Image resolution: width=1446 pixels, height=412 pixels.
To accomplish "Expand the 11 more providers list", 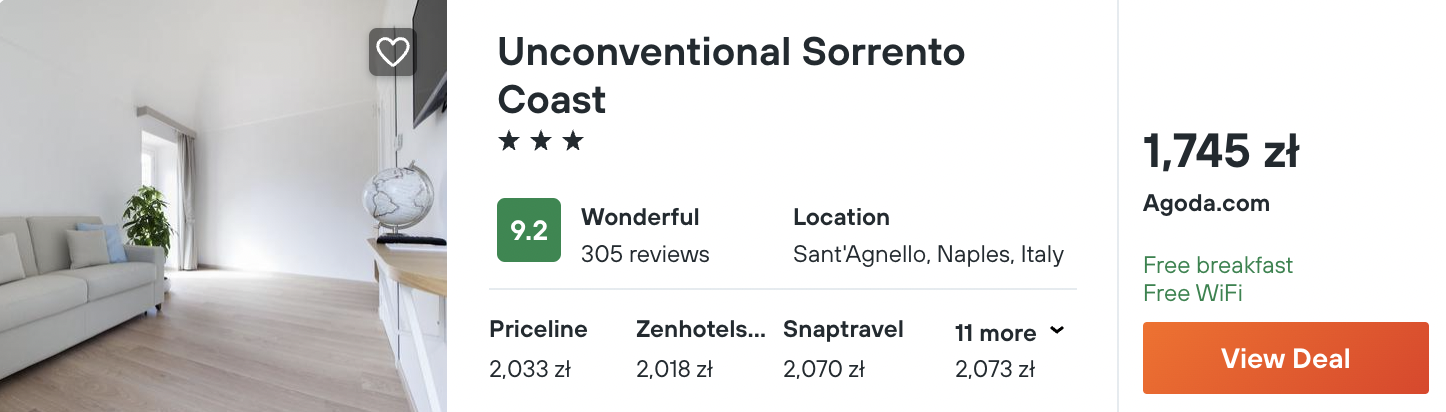I will (x=996, y=333).
